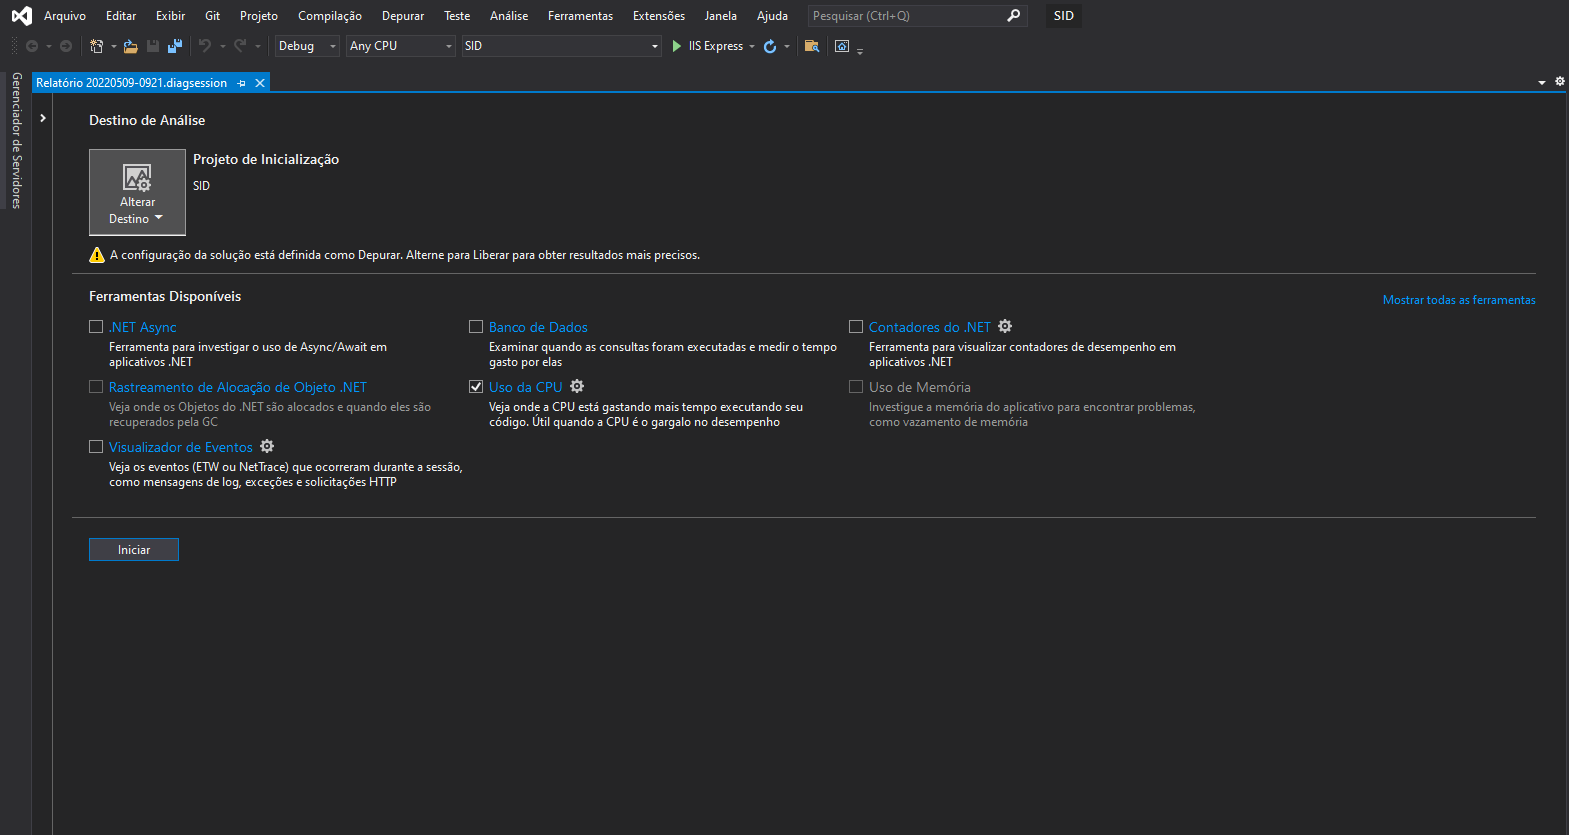Check the Banco de Dados tool
Viewport: 1569px width, 835px height.
(x=476, y=326)
